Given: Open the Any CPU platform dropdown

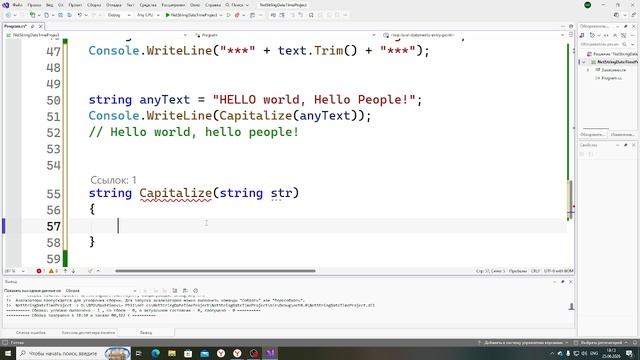Looking at the screenshot, I should point(148,15).
